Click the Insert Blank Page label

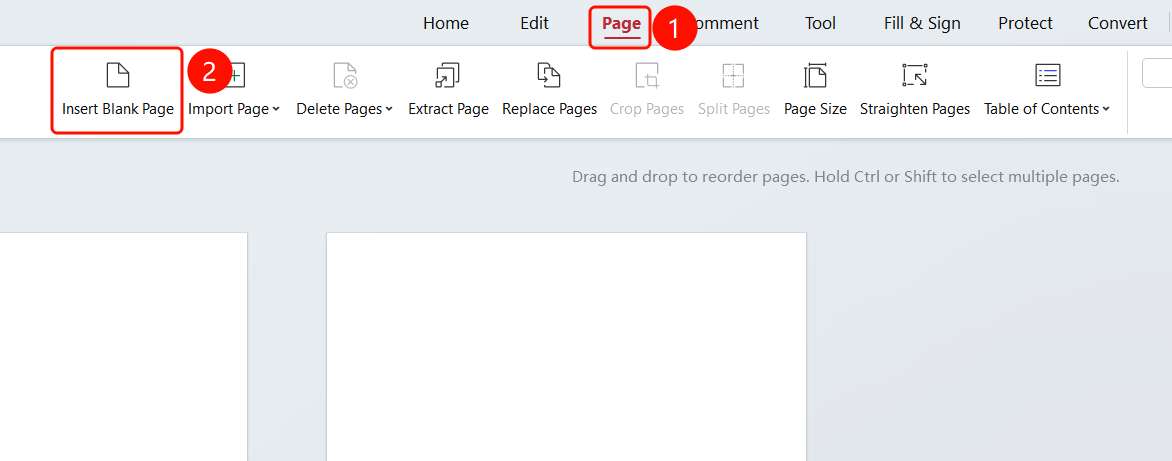(118, 109)
